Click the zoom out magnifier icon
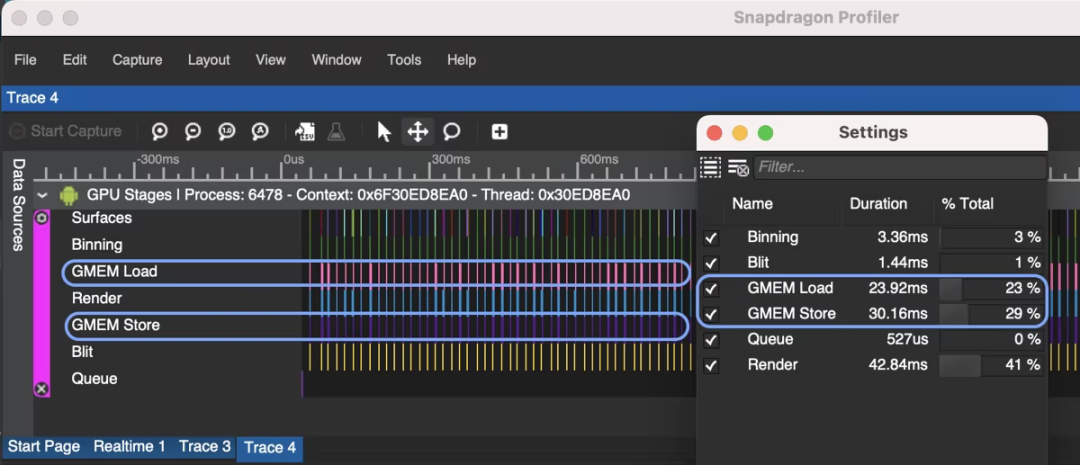The height and width of the screenshot is (465, 1080). 193,131
